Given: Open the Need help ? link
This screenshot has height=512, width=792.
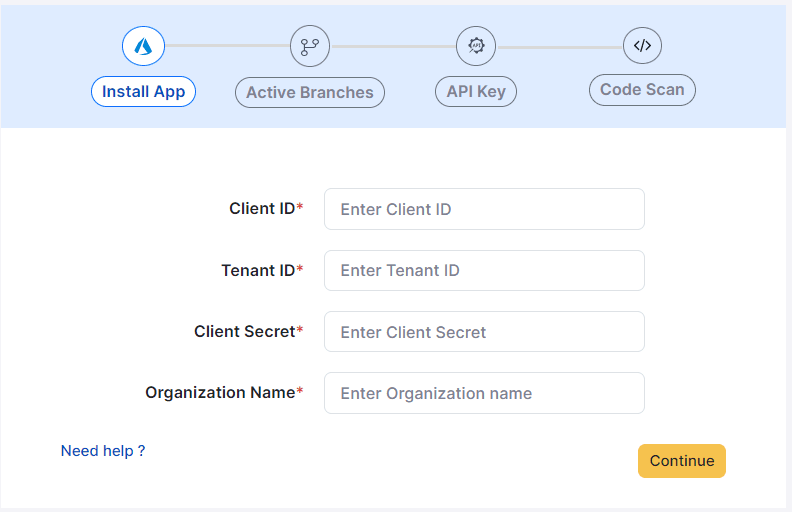Looking at the screenshot, I should point(103,451).
